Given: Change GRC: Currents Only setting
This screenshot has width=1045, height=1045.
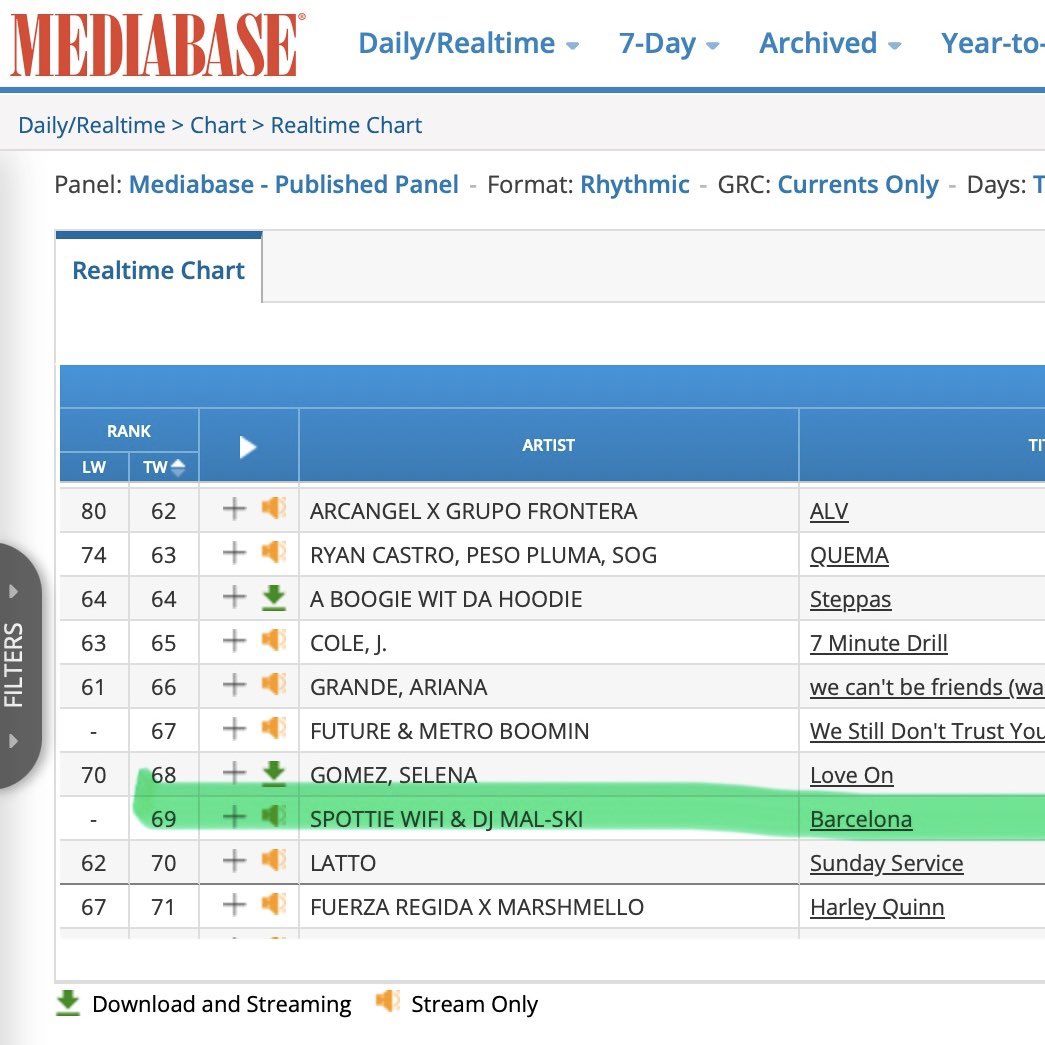Looking at the screenshot, I should pyautogui.click(x=858, y=185).
